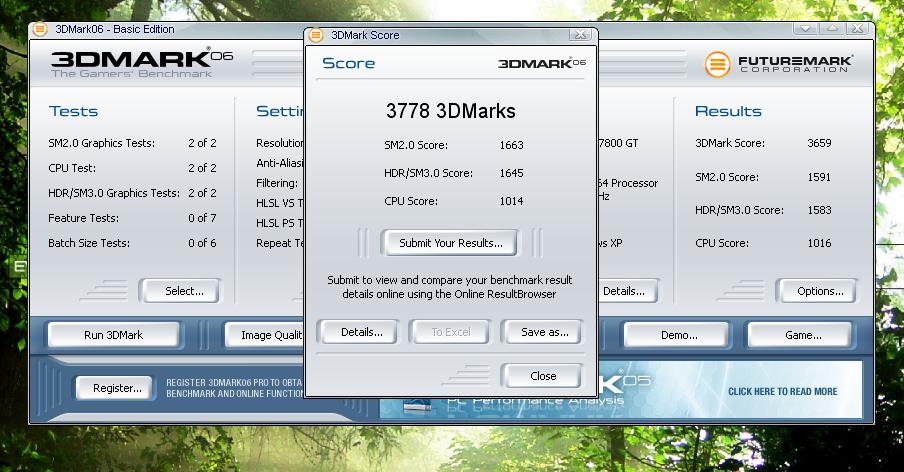This screenshot has width=904, height=472.
Task: Click the Tests section heading
Action: (73, 111)
